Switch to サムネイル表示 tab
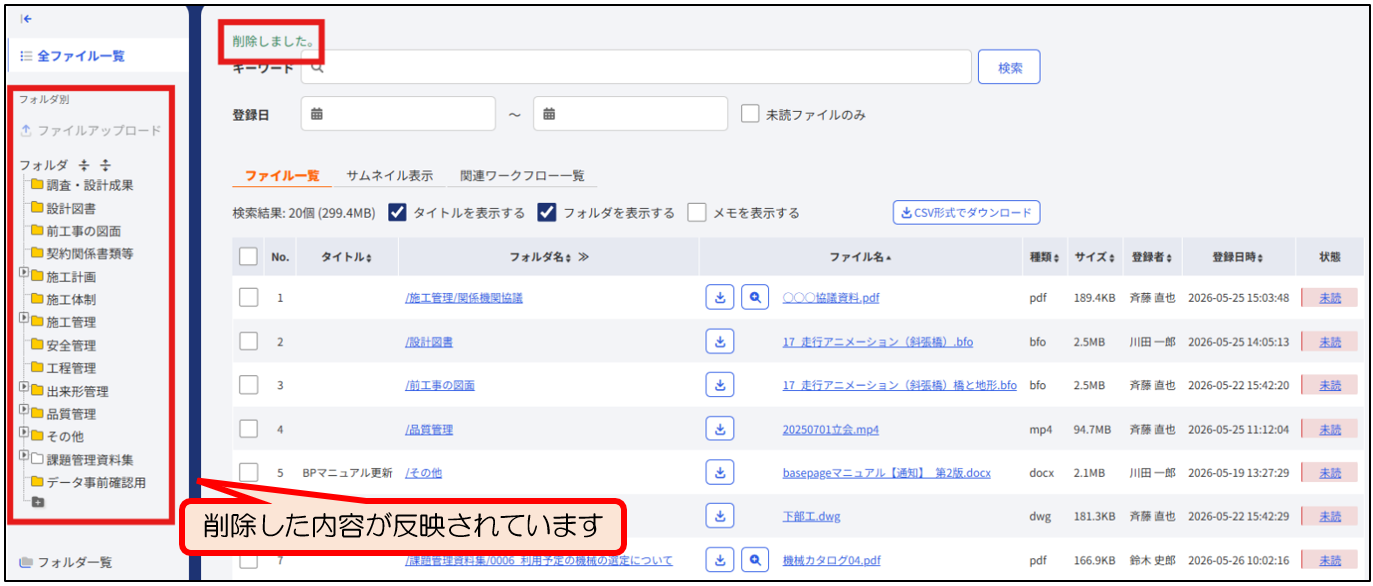The width and height of the screenshot is (1373, 586). pyautogui.click(x=390, y=175)
